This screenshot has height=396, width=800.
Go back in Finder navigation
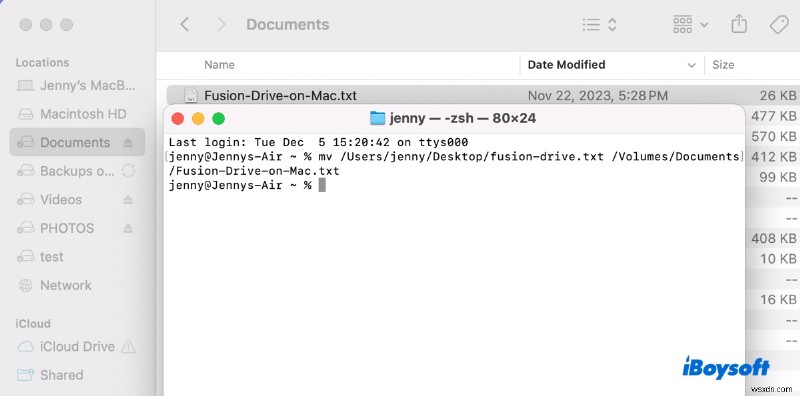[185, 24]
